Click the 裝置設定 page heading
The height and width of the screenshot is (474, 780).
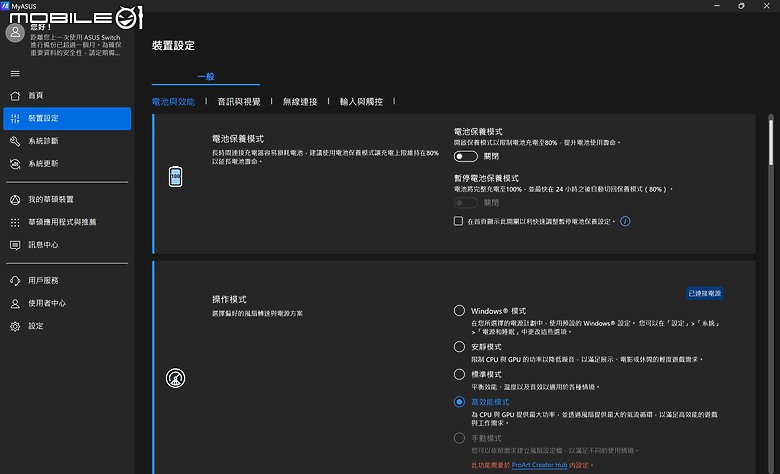173,45
